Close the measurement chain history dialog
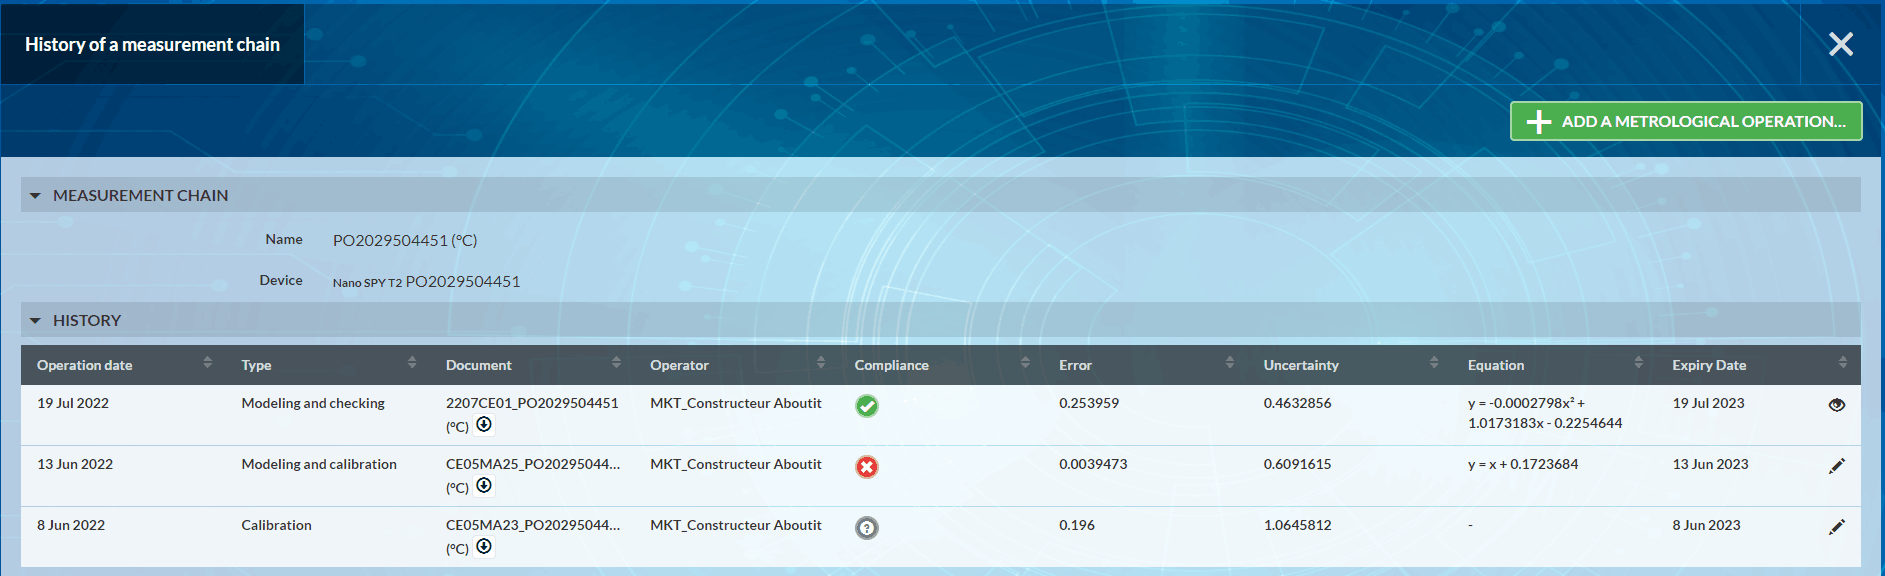The width and height of the screenshot is (1885, 576). point(1841,44)
